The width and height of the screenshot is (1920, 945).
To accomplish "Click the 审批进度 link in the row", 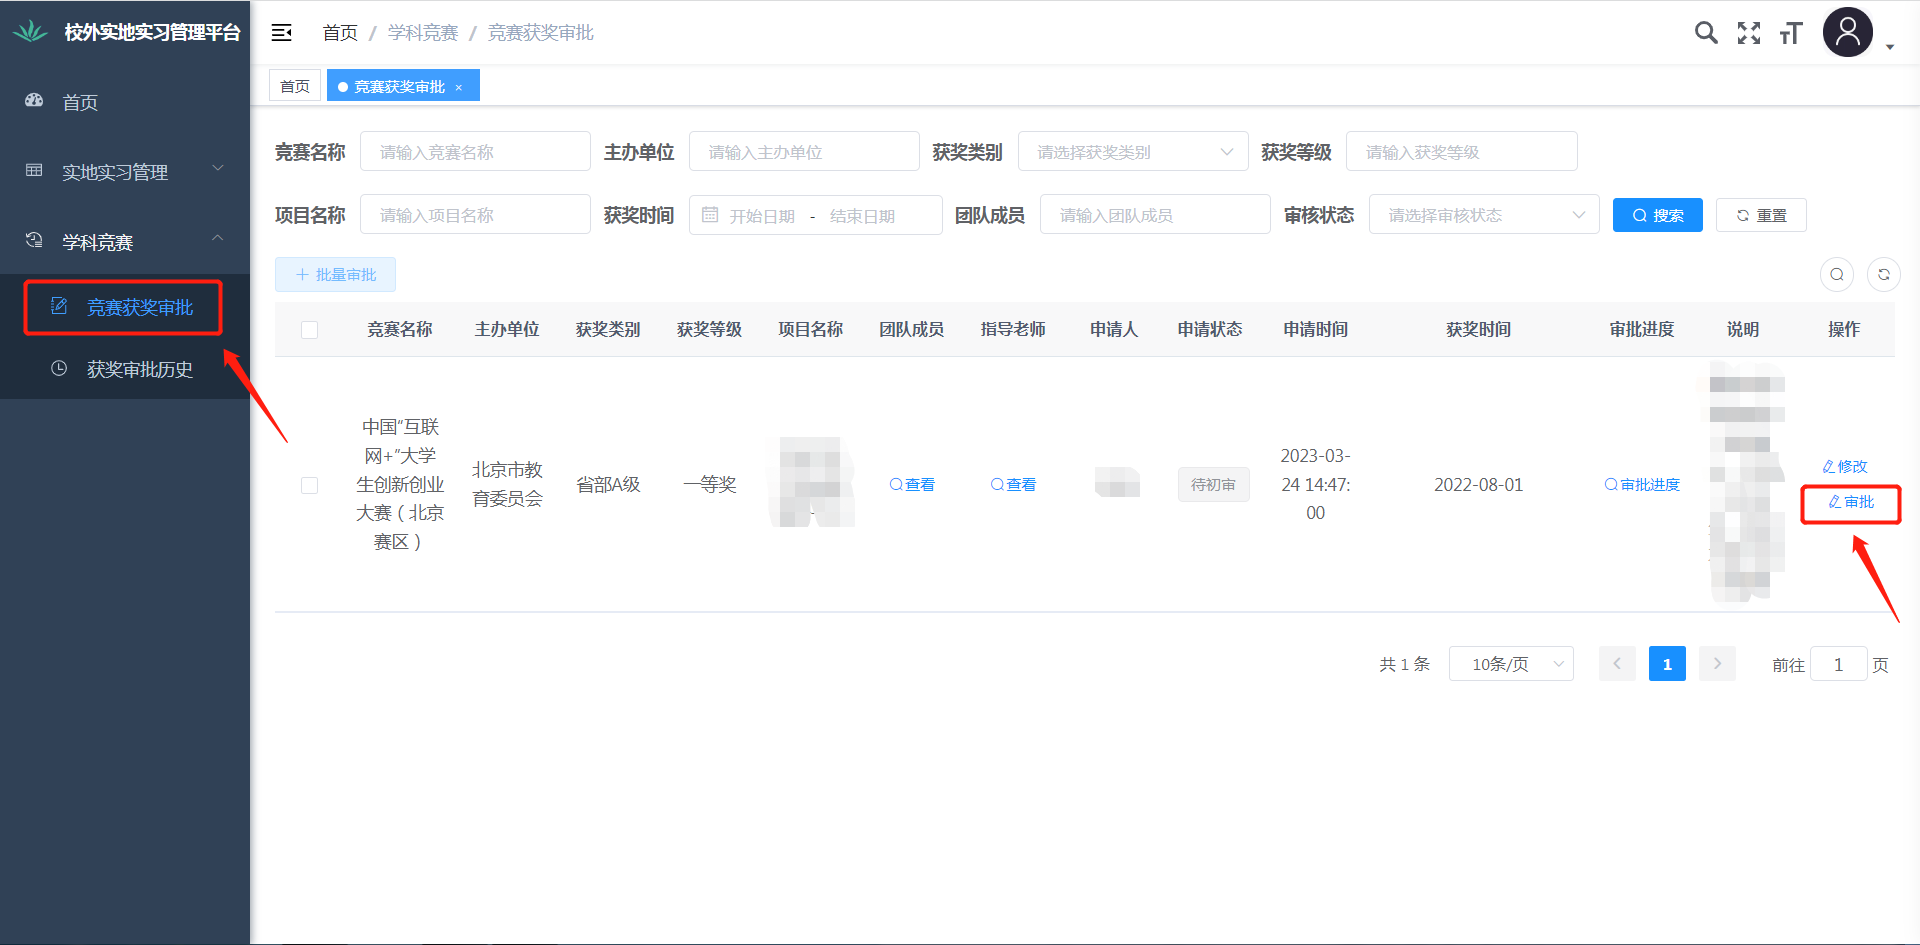I will (x=1642, y=485).
